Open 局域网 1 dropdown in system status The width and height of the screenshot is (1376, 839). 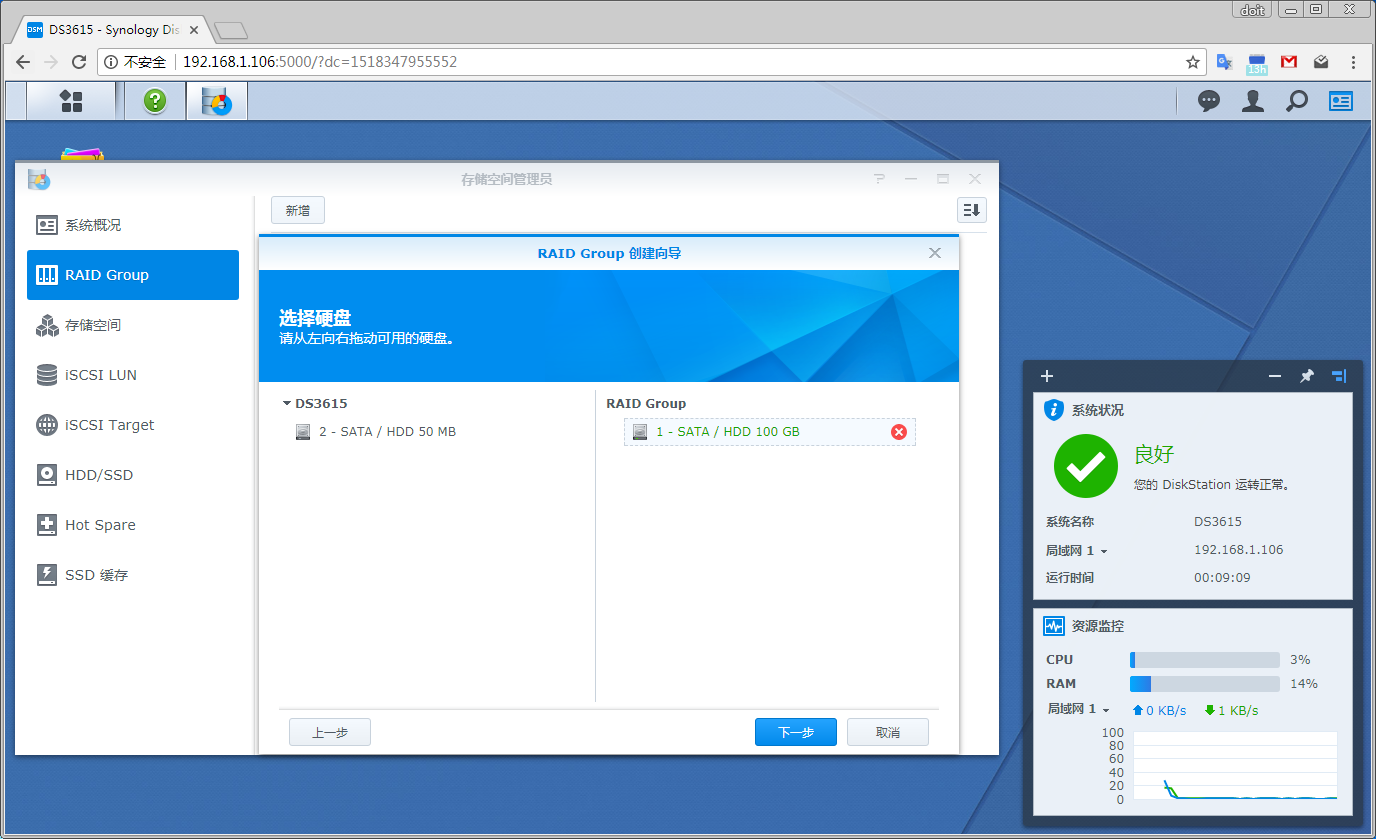(x=1077, y=551)
